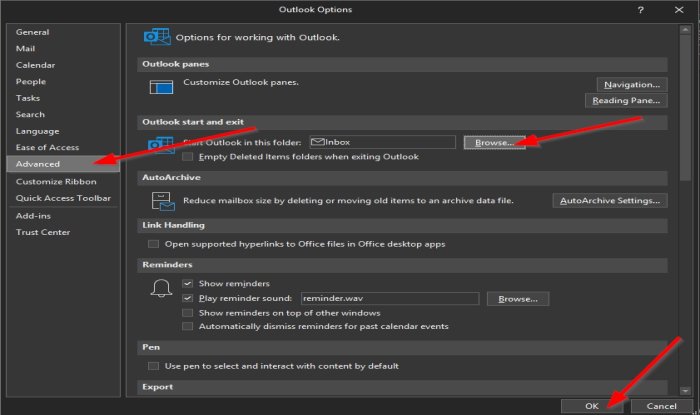This screenshot has height=415, width=700.
Task: Close the Outlook Options dialog
Action: coord(679,10)
